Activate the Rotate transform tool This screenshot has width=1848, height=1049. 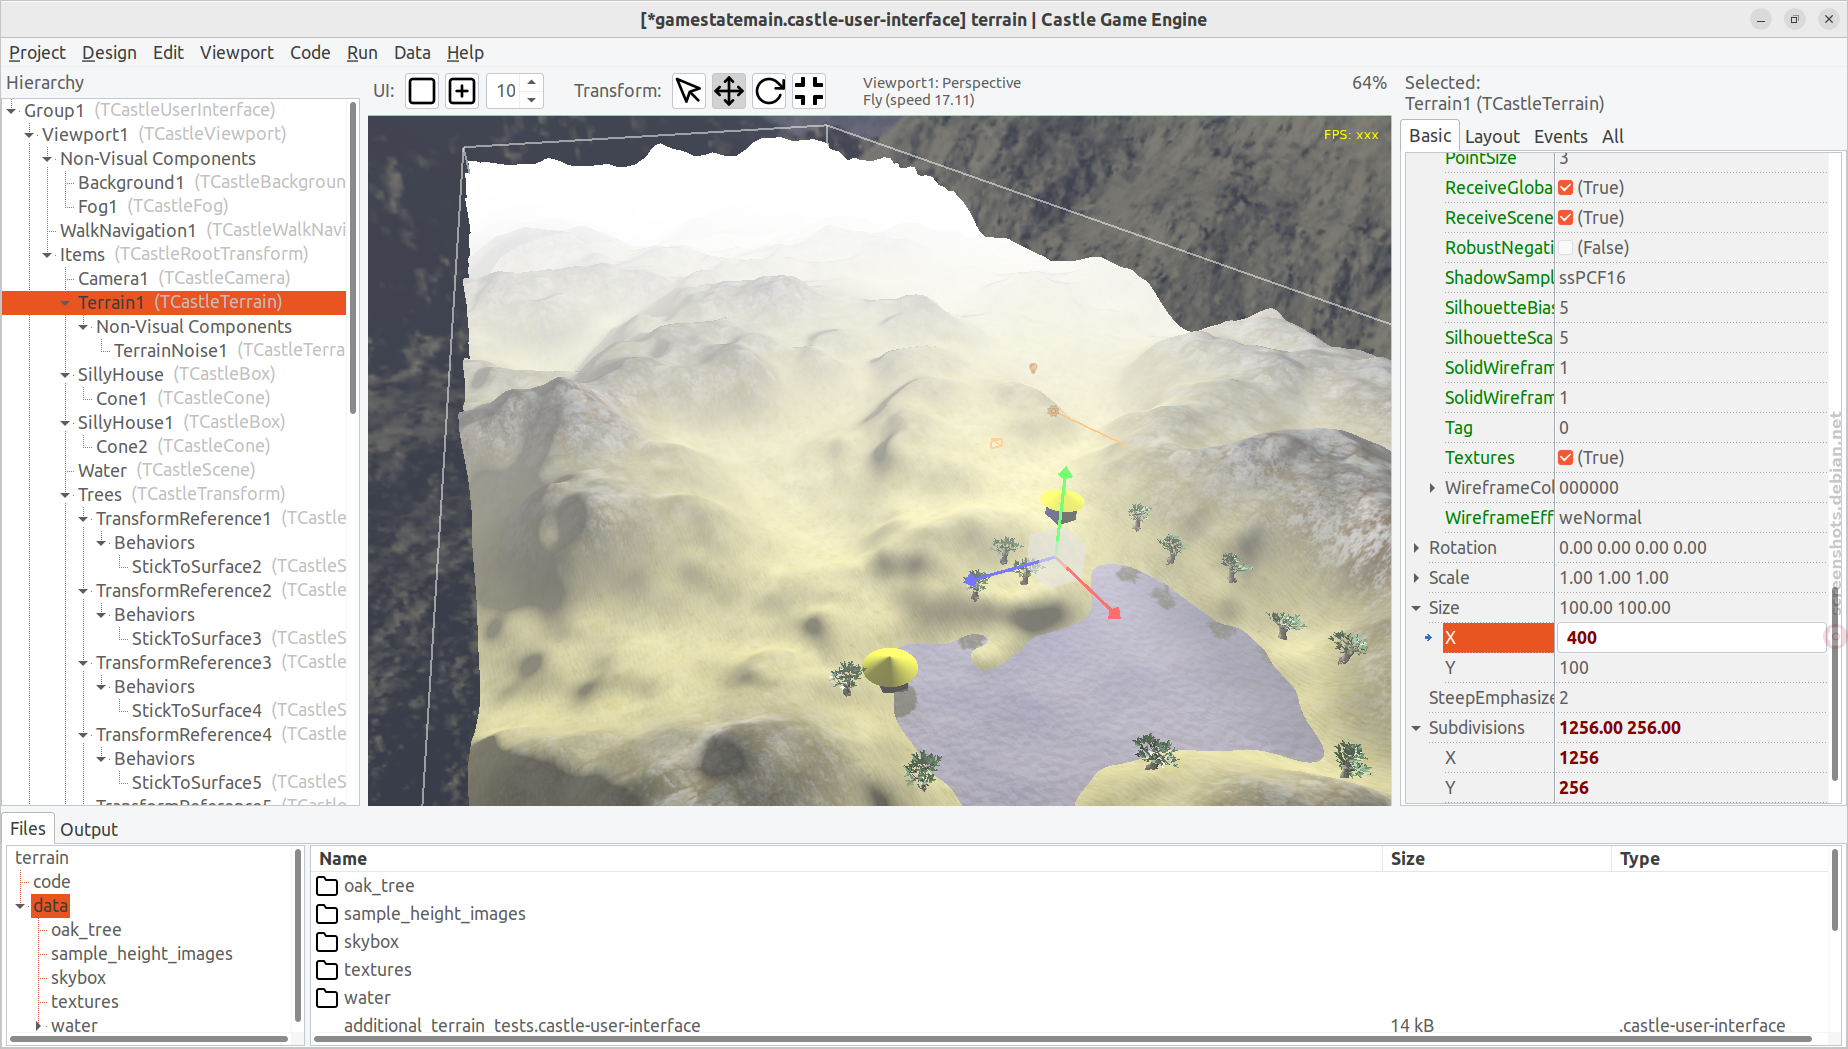click(769, 91)
